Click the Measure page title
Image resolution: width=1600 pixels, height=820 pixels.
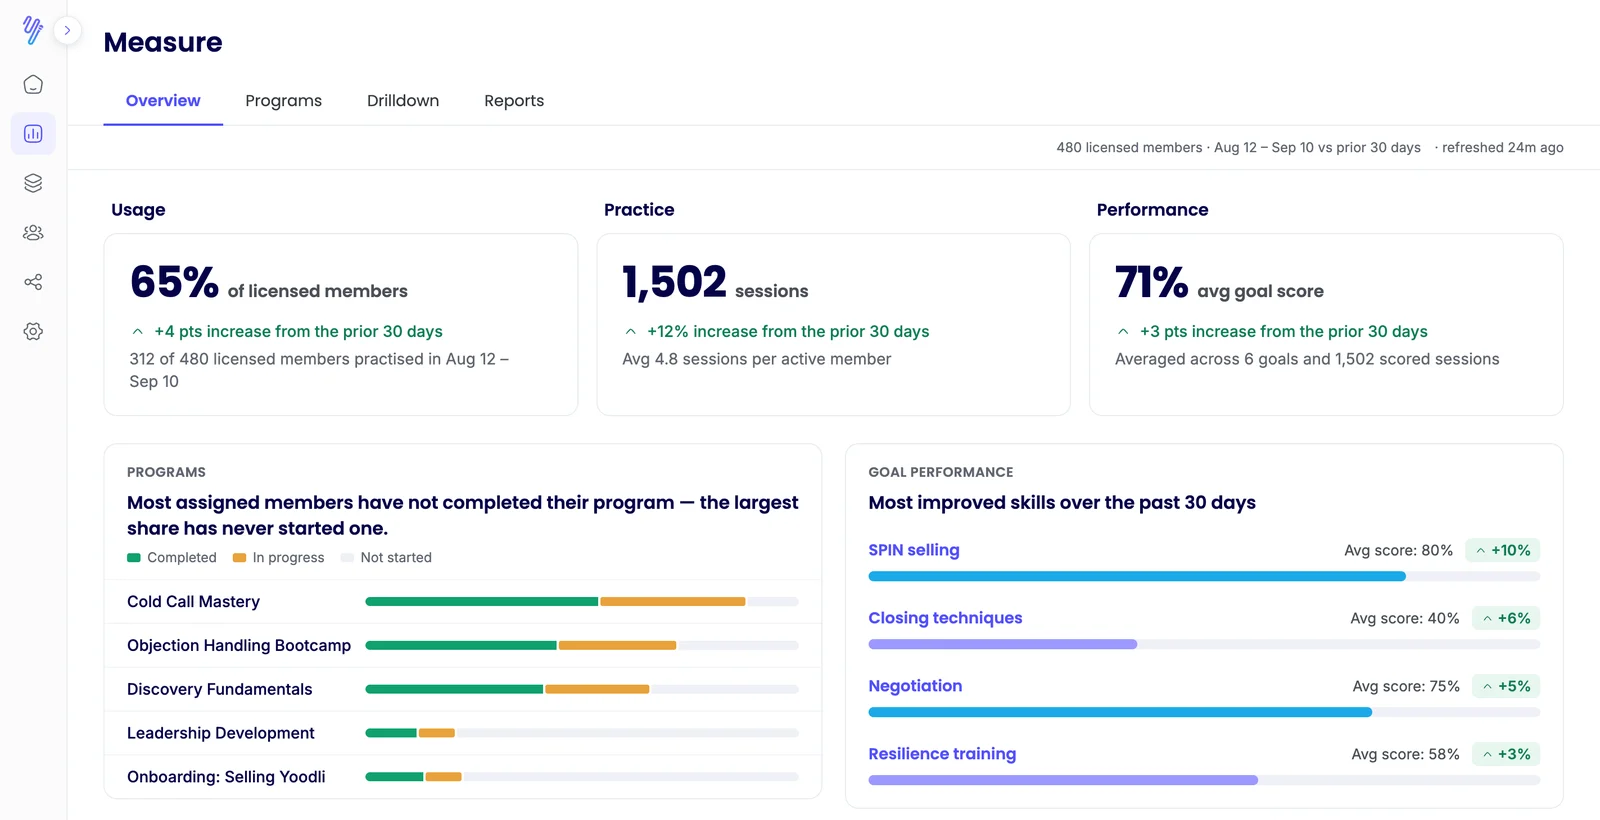[163, 42]
